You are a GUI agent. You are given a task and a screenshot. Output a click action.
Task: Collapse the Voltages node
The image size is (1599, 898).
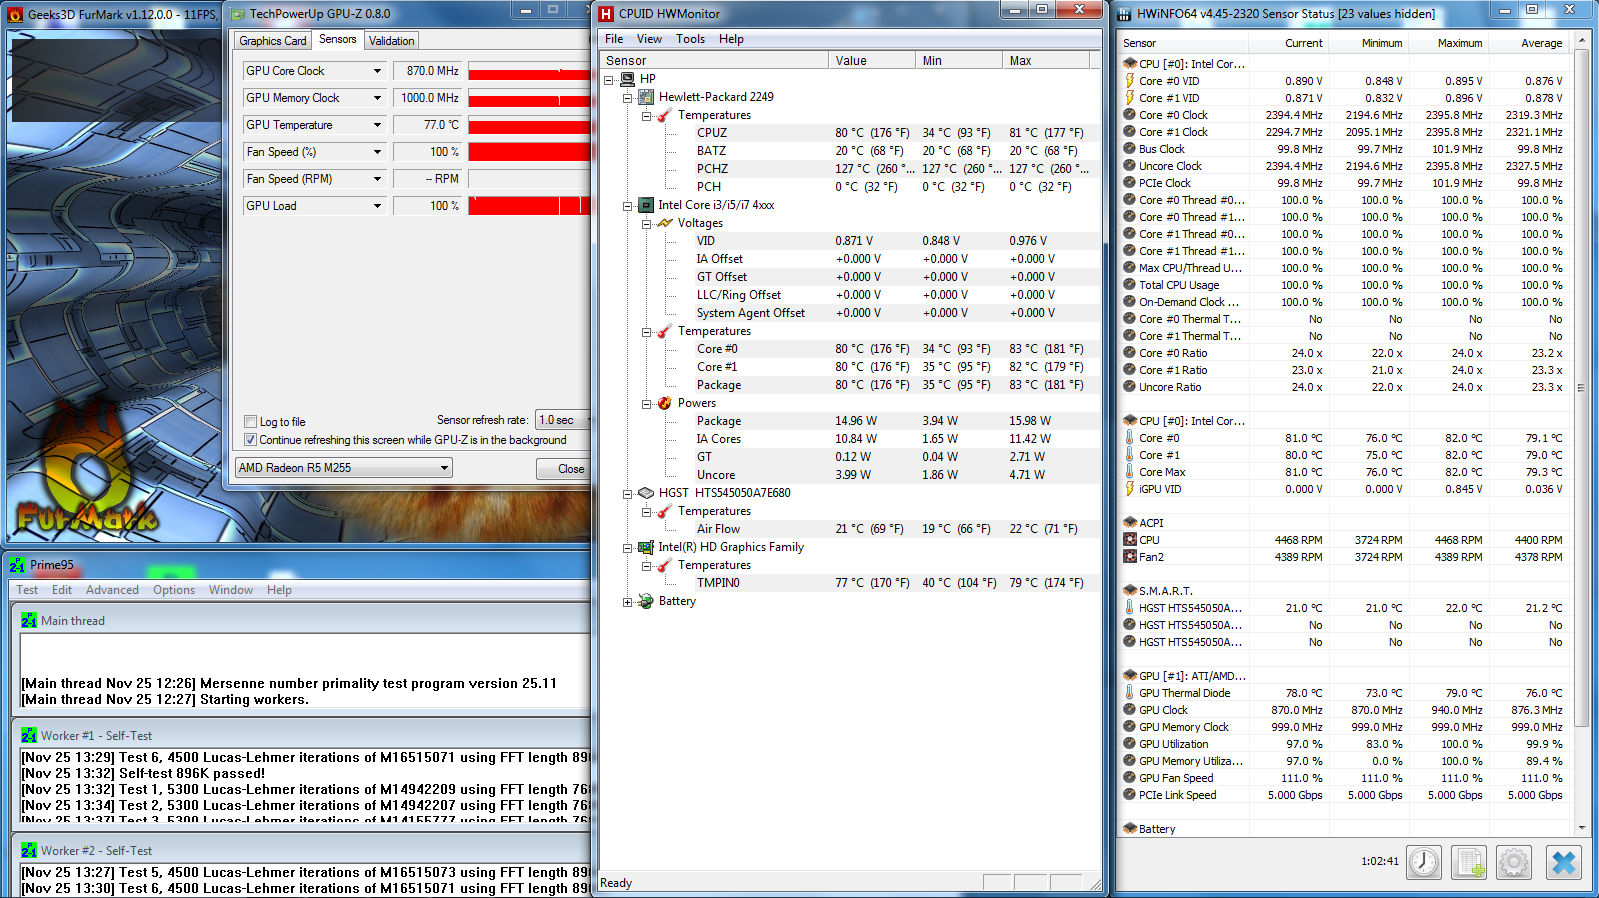click(646, 224)
